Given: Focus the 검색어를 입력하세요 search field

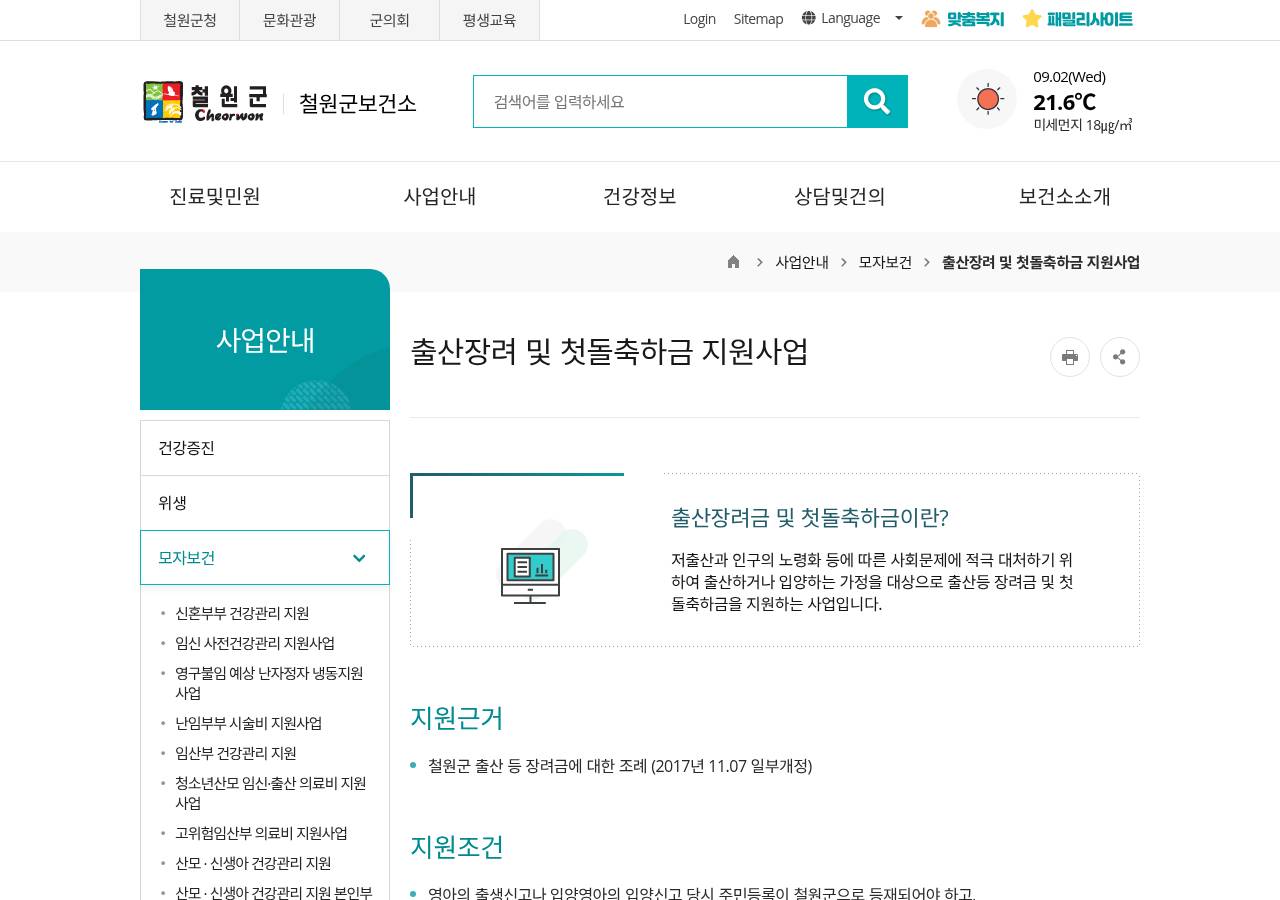Looking at the screenshot, I should click(660, 101).
